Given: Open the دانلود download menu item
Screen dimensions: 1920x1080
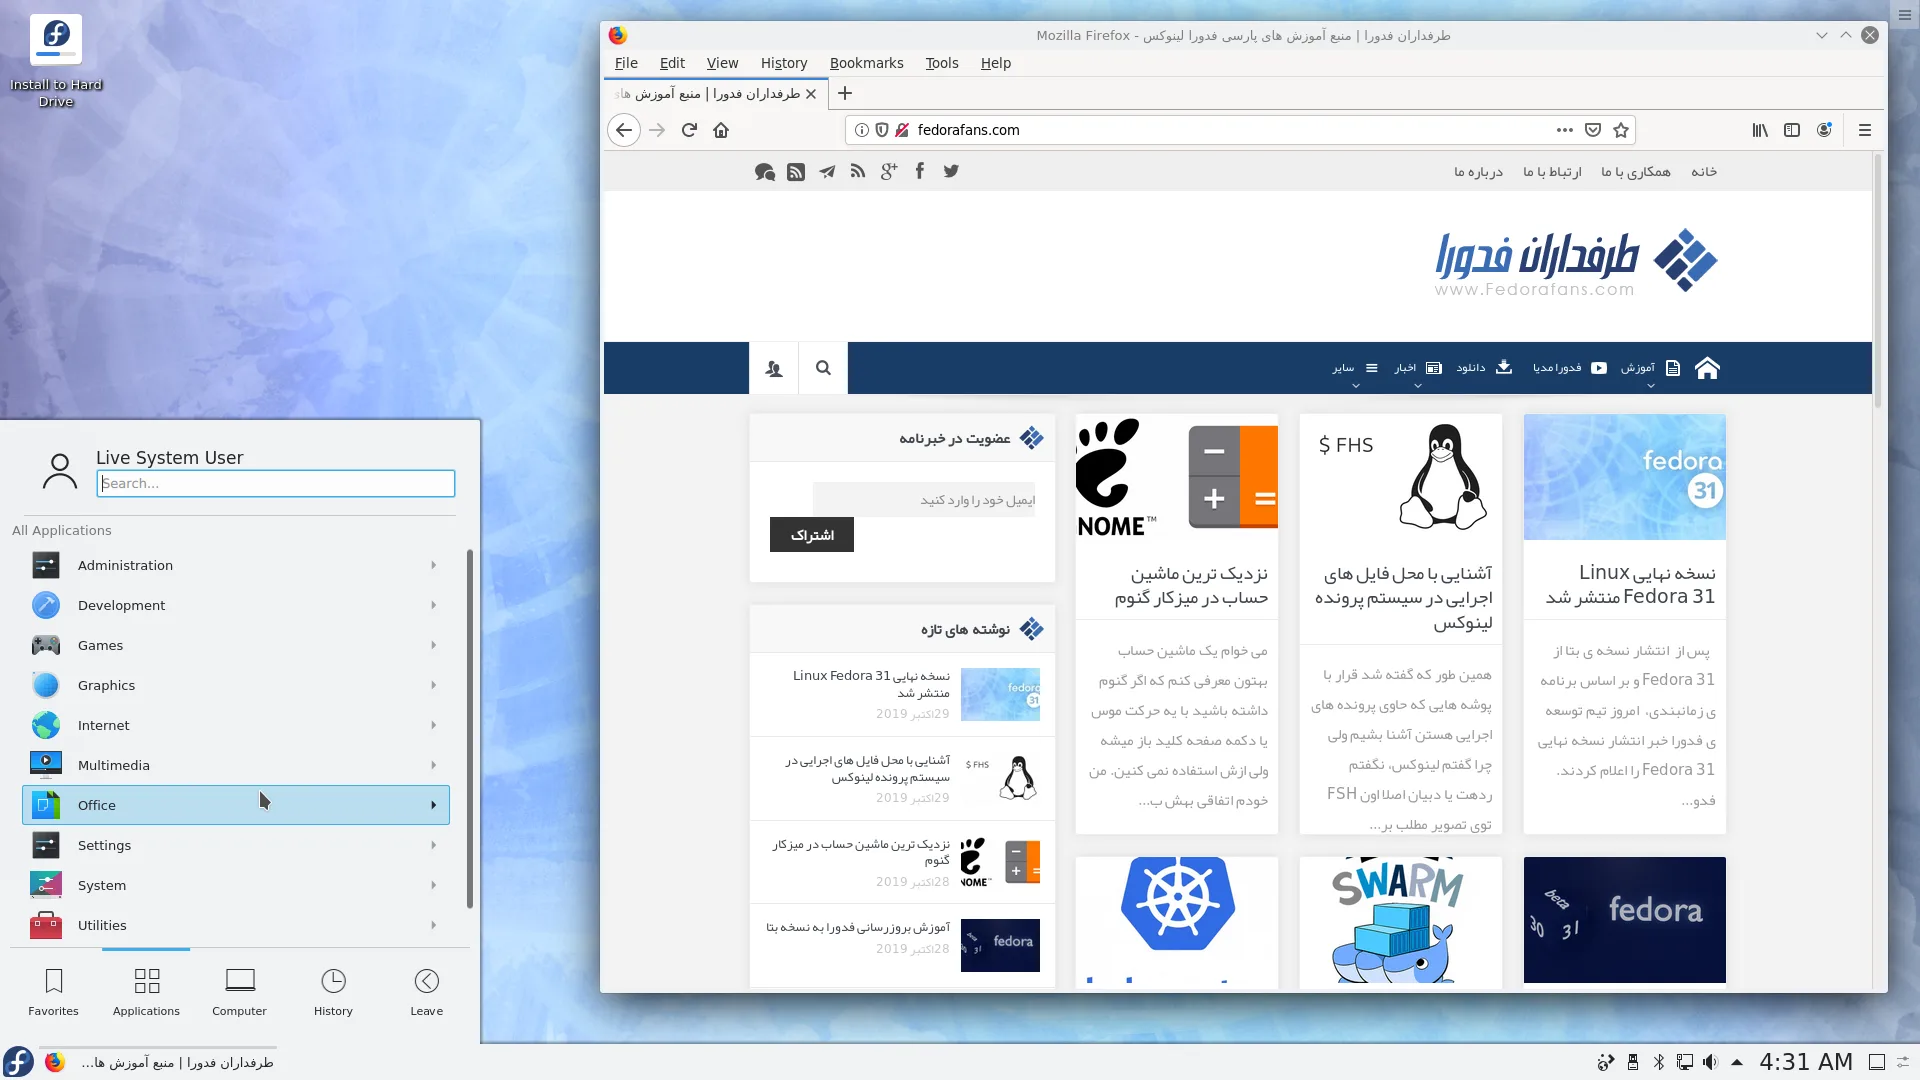Looking at the screenshot, I should pyautogui.click(x=1484, y=368).
